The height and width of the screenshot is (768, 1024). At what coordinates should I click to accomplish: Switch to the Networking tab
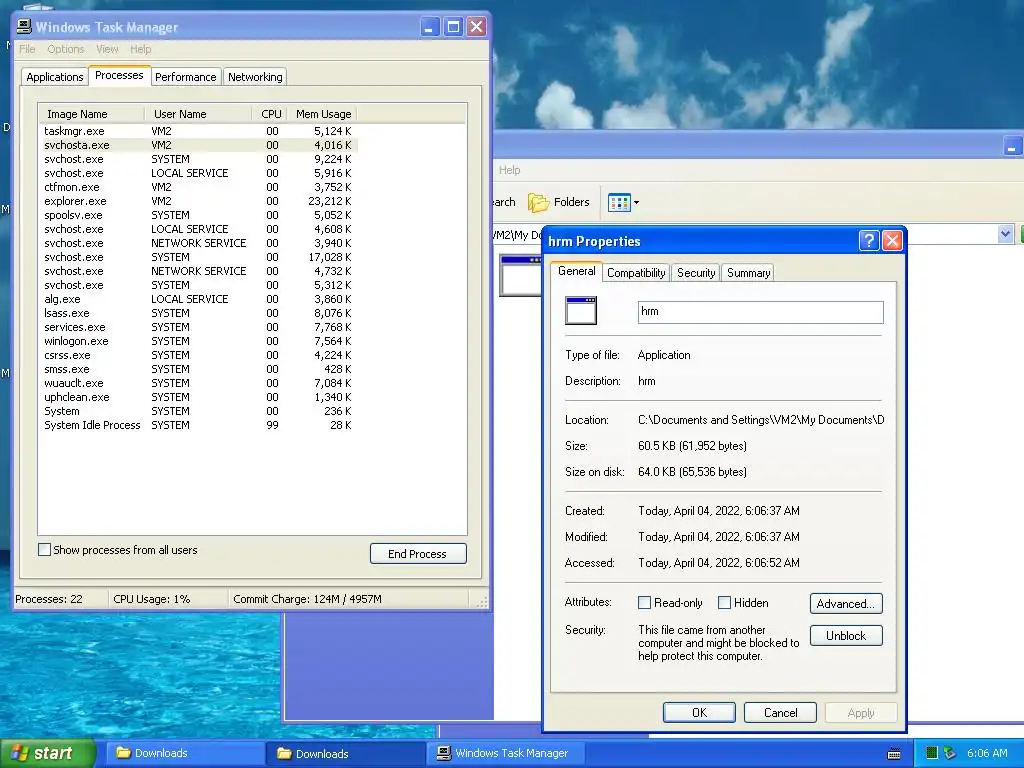tap(255, 77)
